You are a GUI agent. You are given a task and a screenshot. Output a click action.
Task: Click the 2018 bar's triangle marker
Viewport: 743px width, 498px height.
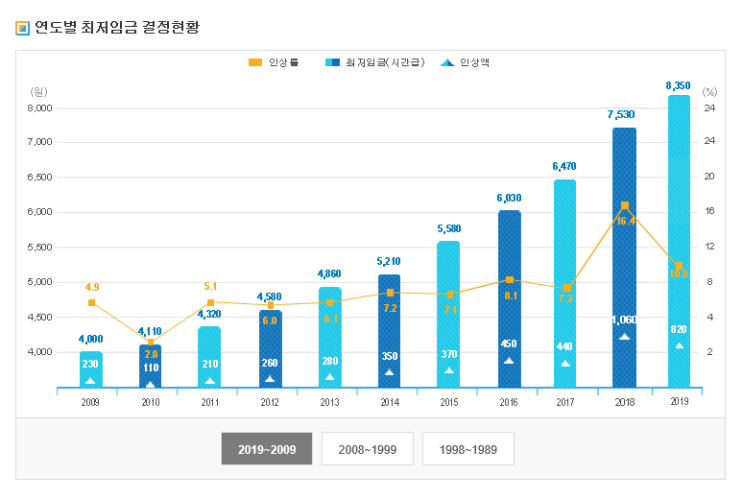point(625,336)
